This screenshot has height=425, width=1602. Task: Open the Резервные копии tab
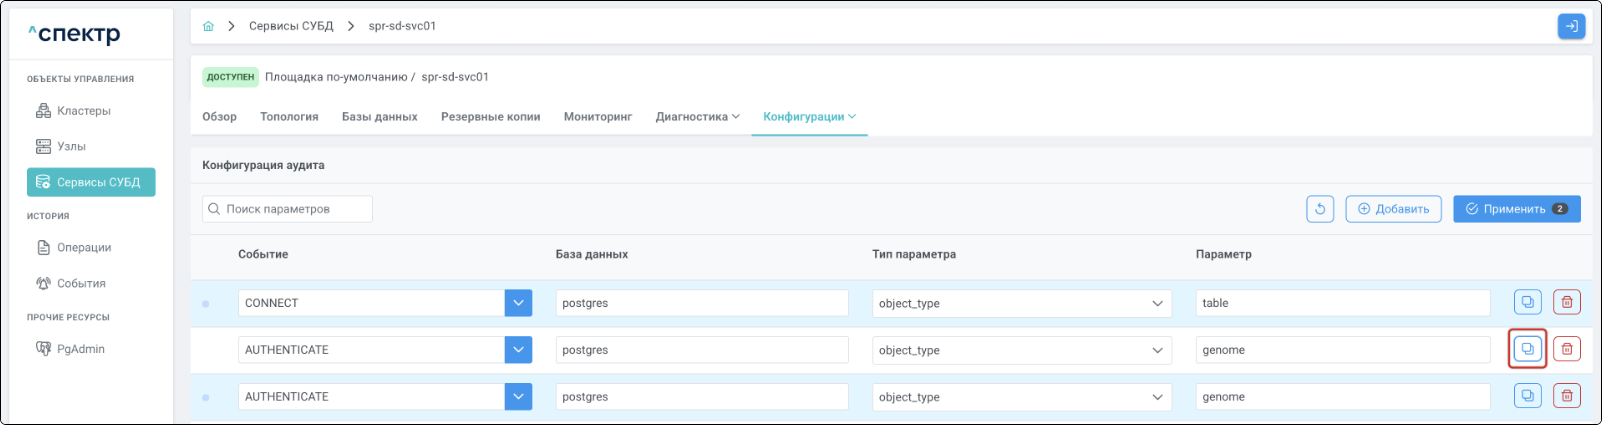coord(490,117)
